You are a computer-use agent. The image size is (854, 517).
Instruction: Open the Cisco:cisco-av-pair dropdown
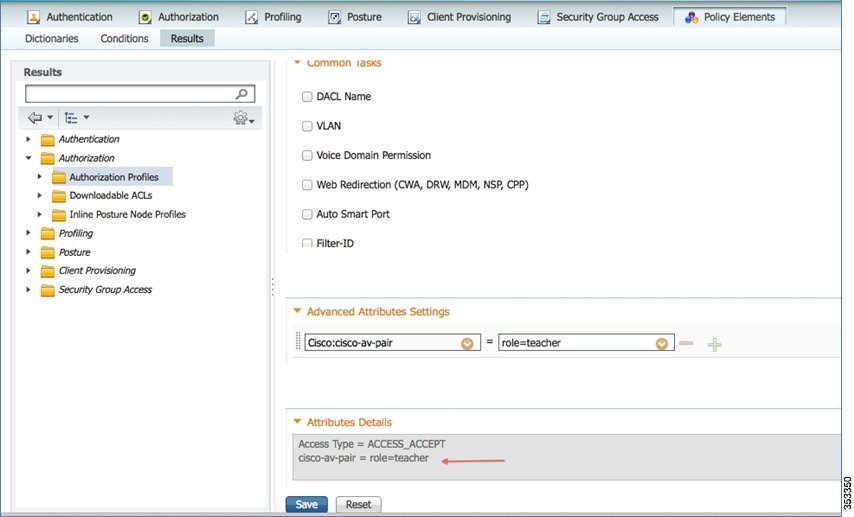click(467, 344)
